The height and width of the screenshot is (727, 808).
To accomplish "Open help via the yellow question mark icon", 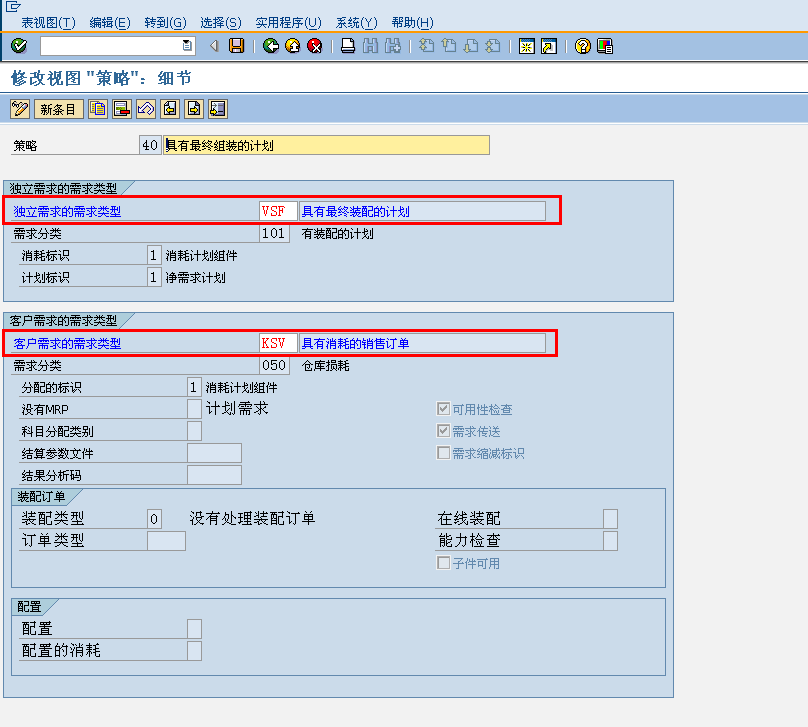I will tap(583, 46).
